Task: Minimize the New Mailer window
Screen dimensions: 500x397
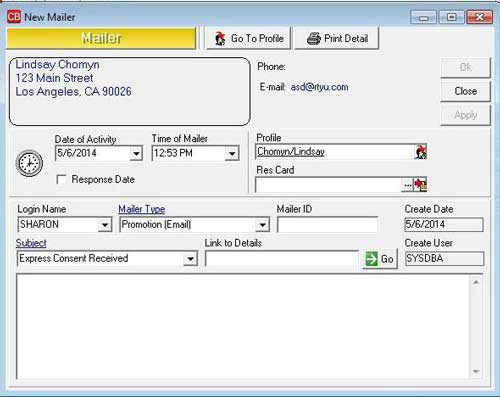Action: click(423, 17)
